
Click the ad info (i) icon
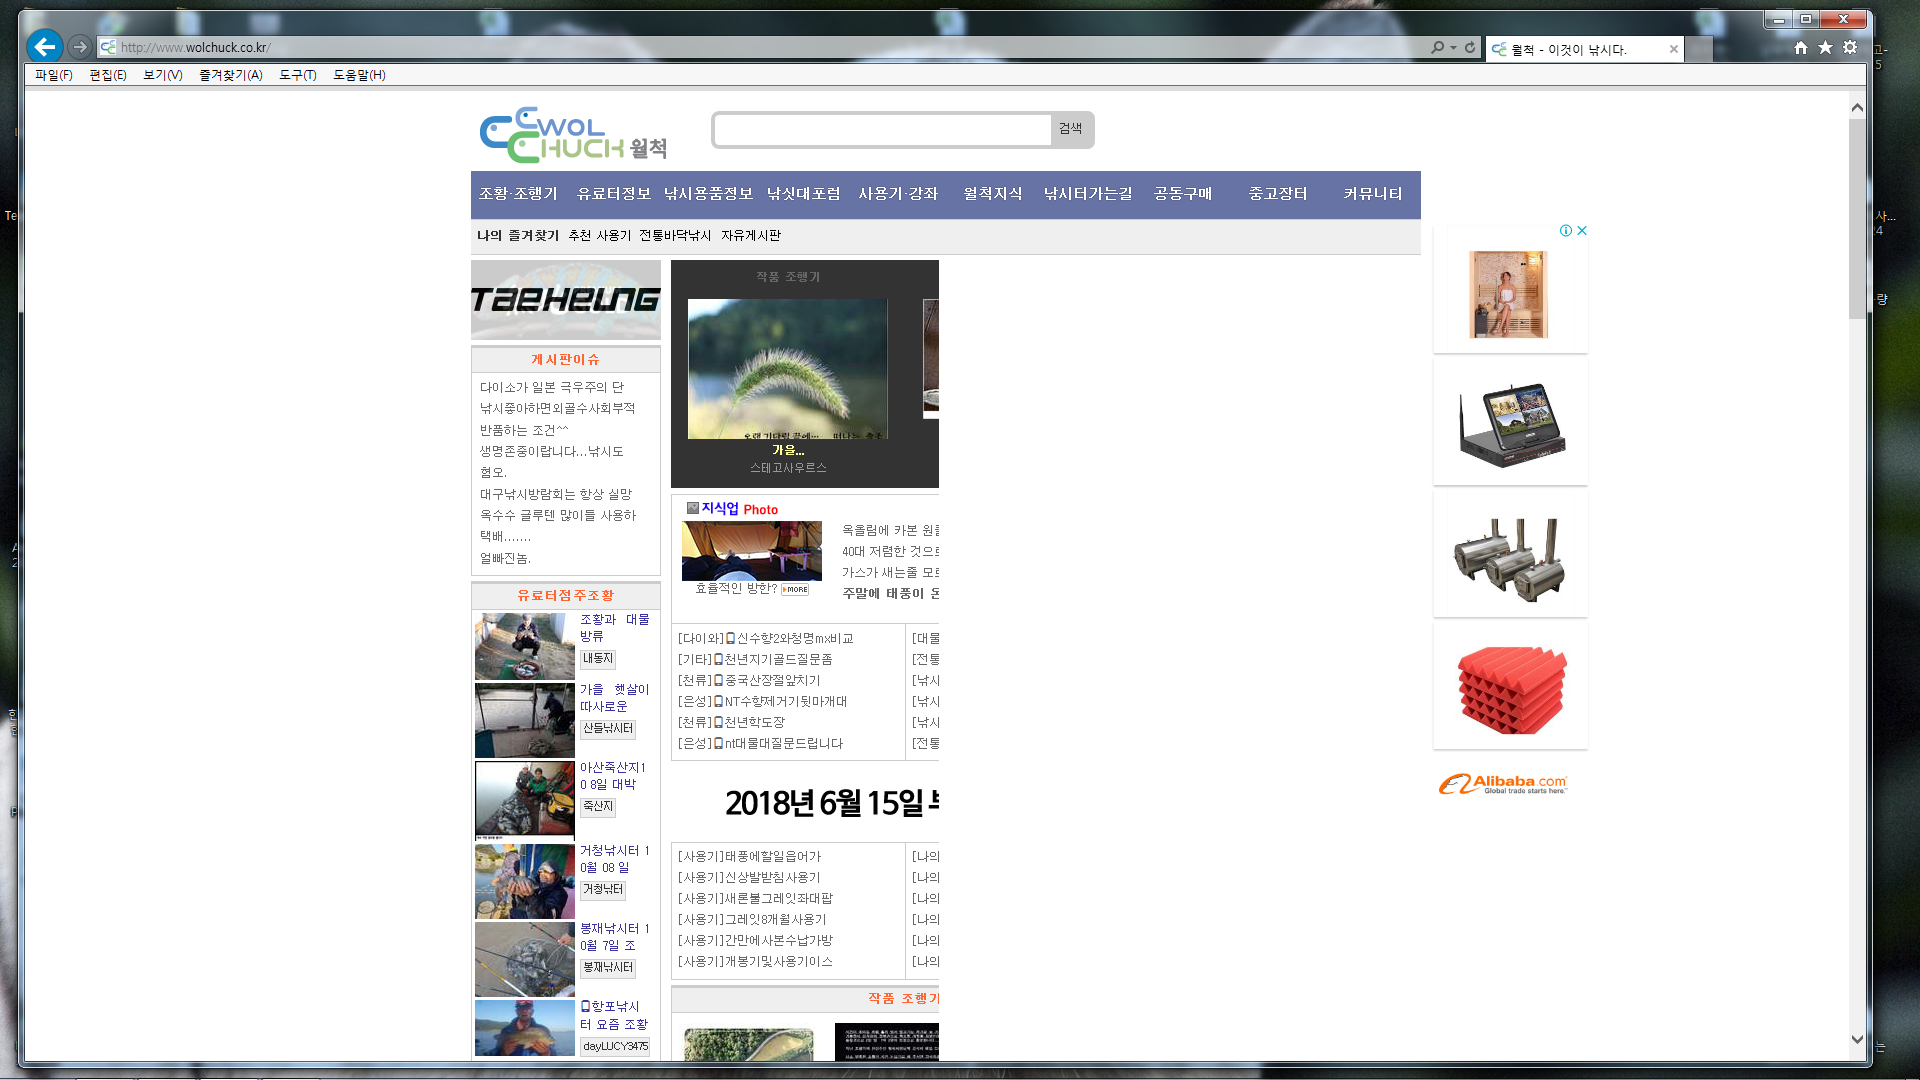(x=1566, y=231)
